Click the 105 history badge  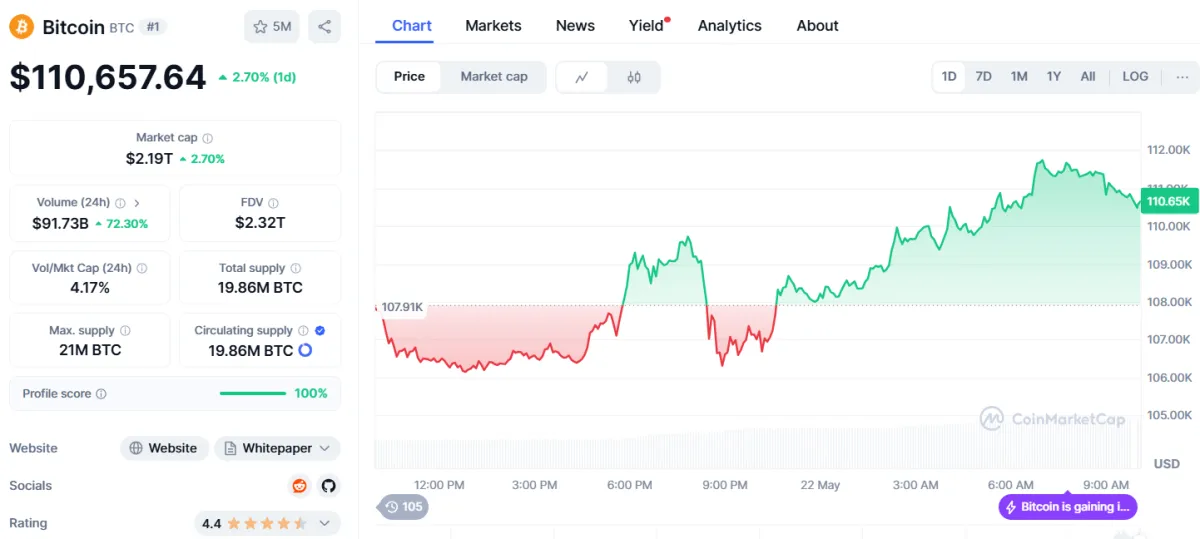coord(404,507)
